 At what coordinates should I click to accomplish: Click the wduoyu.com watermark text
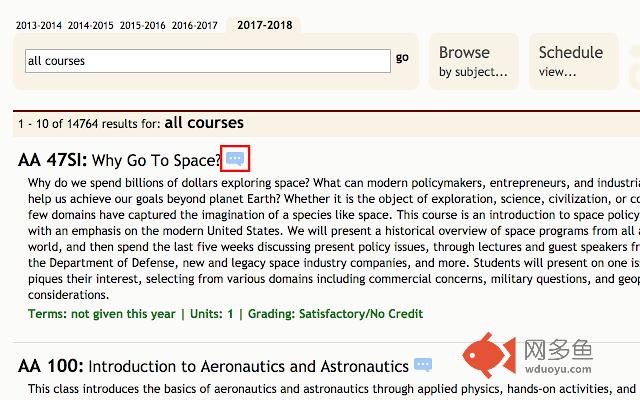(x=558, y=369)
